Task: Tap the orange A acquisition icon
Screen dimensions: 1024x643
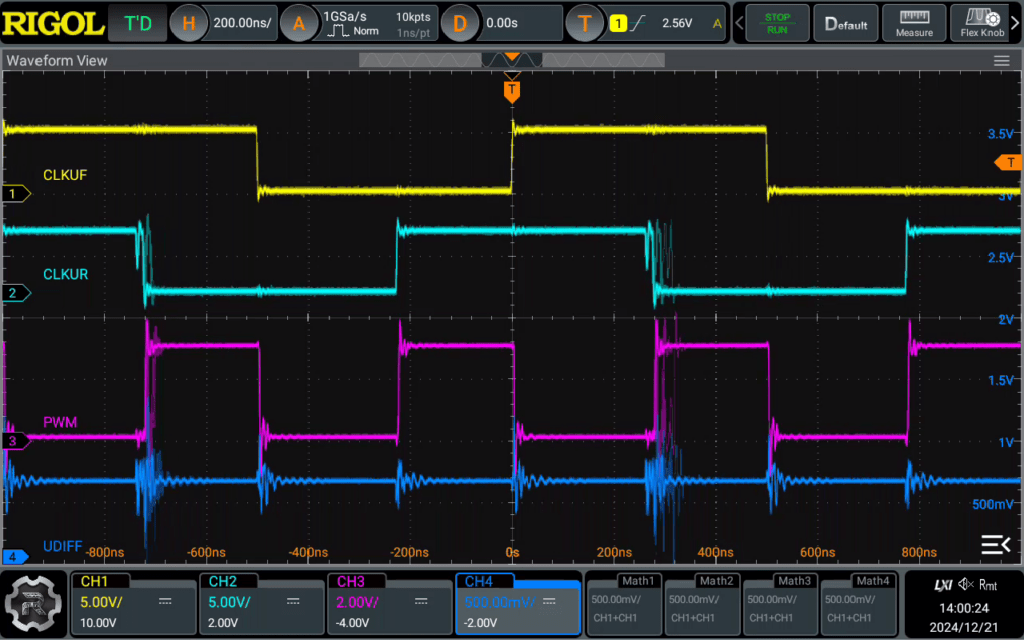Action: 298,24
